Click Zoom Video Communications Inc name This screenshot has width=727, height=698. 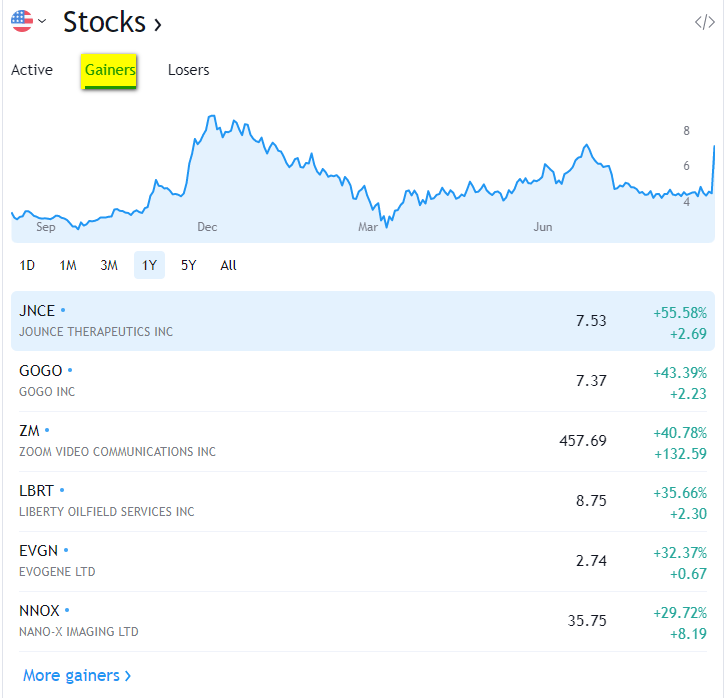coord(117,452)
